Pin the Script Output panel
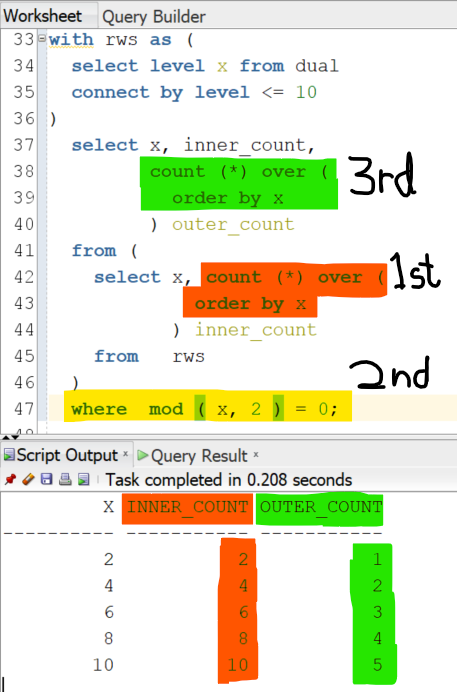This screenshot has width=457, height=692. tap(10, 479)
